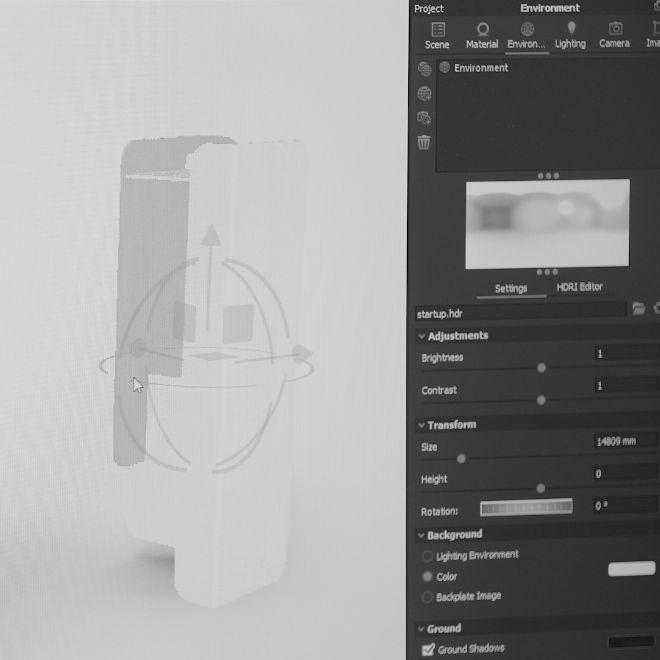Select Color background option
The image size is (660, 660).
click(x=427, y=576)
